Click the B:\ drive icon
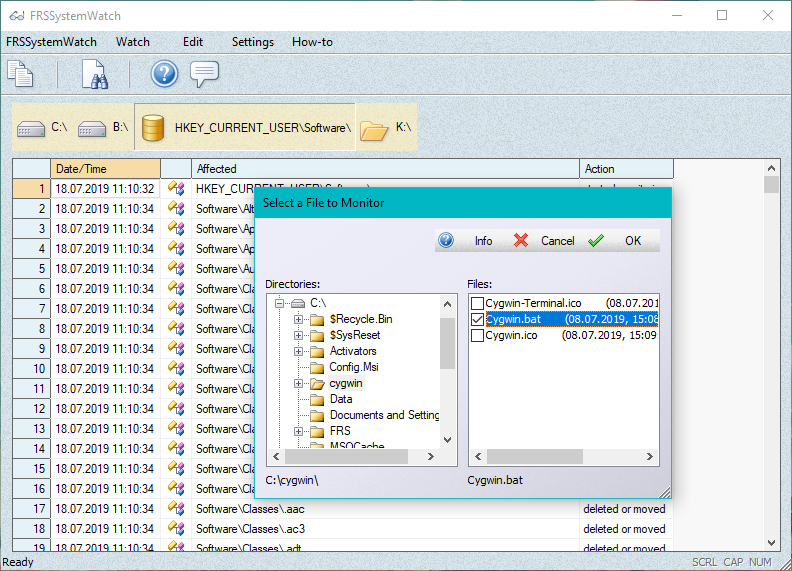792x571 pixels. [92, 128]
